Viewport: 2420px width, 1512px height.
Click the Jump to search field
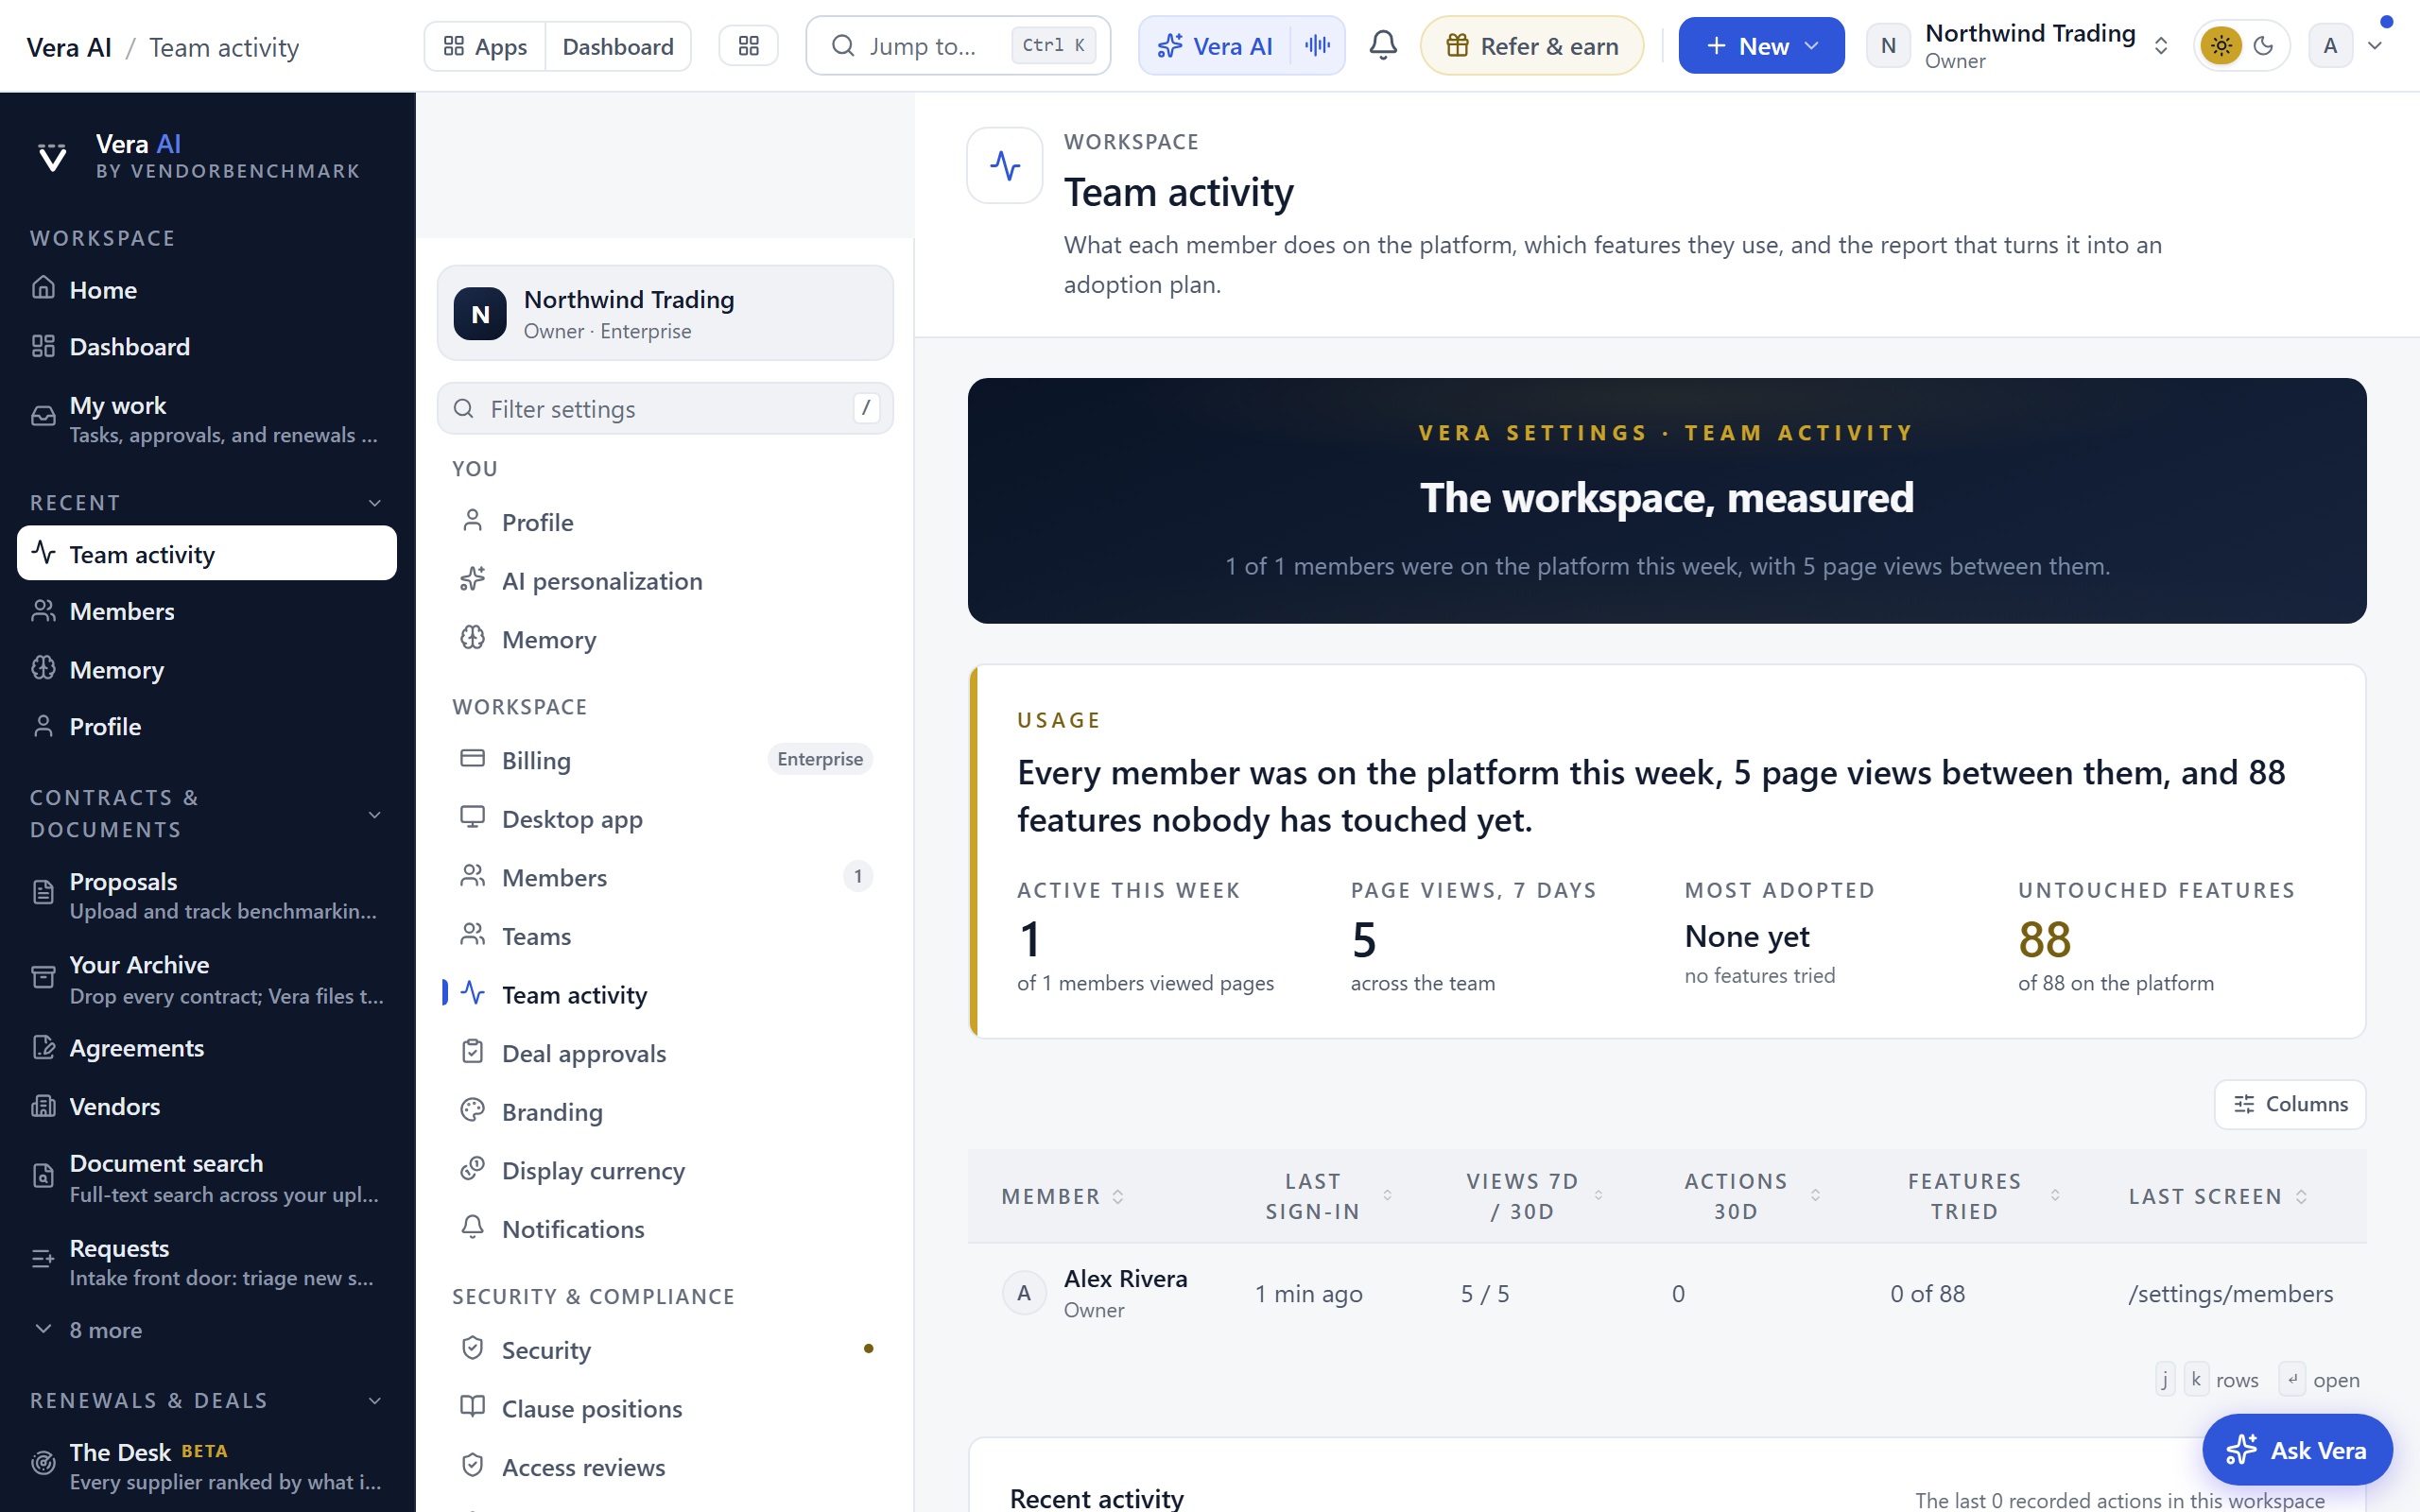[x=958, y=46]
